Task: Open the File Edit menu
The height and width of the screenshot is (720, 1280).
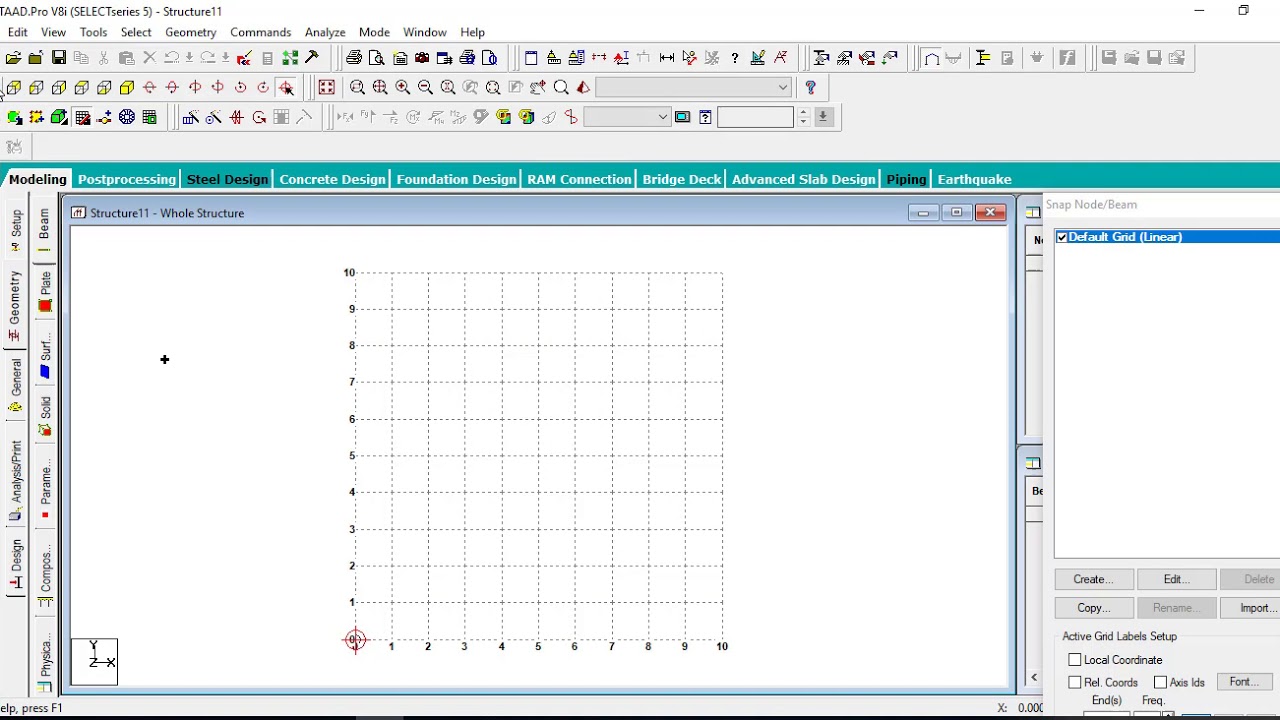Action: [x=18, y=32]
